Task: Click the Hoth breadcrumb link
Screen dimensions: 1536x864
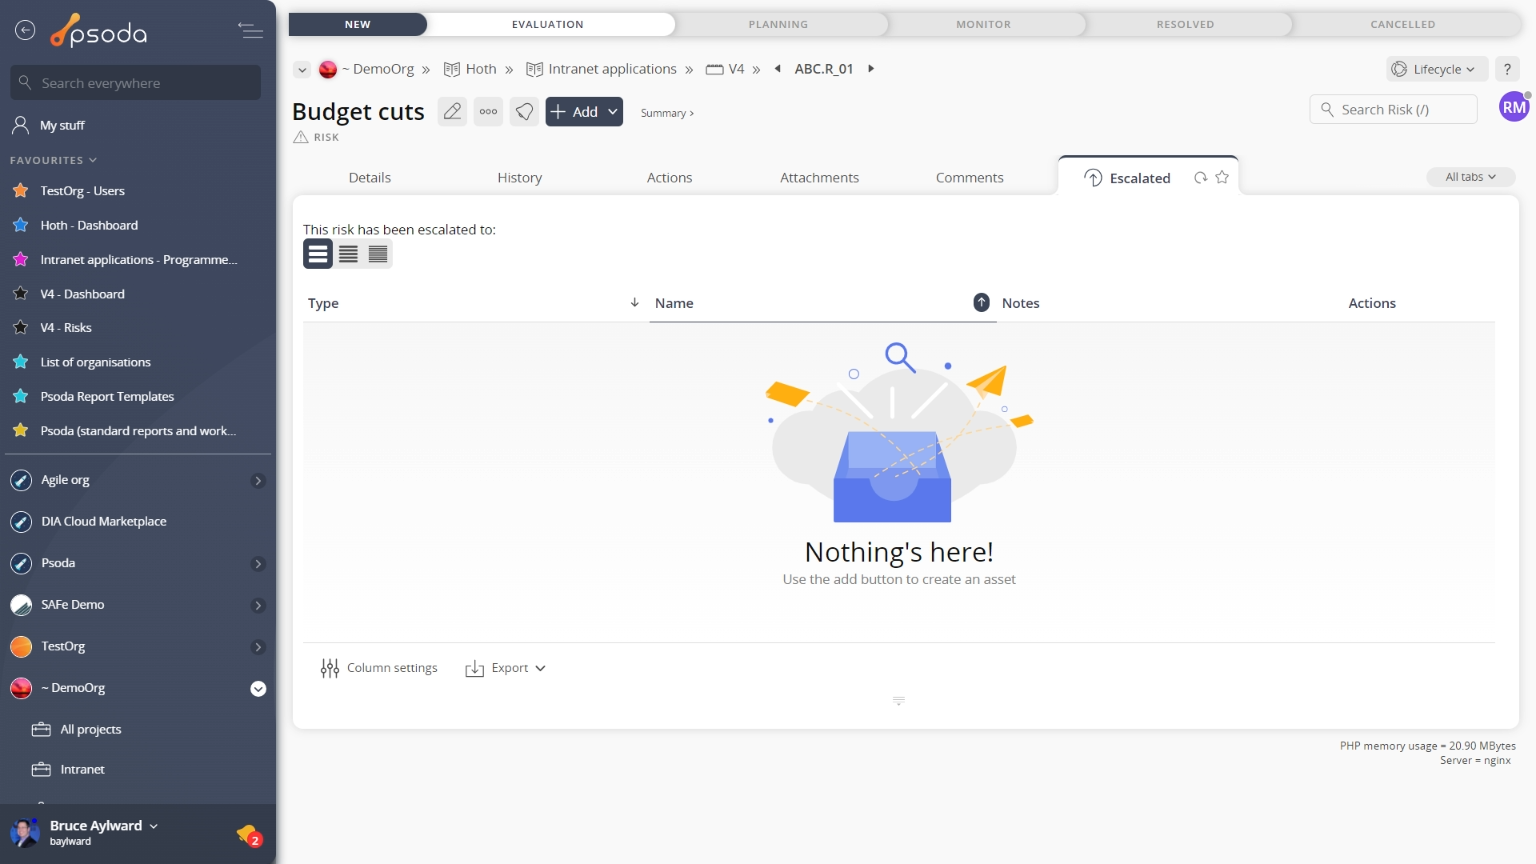Action: (x=480, y=69)
